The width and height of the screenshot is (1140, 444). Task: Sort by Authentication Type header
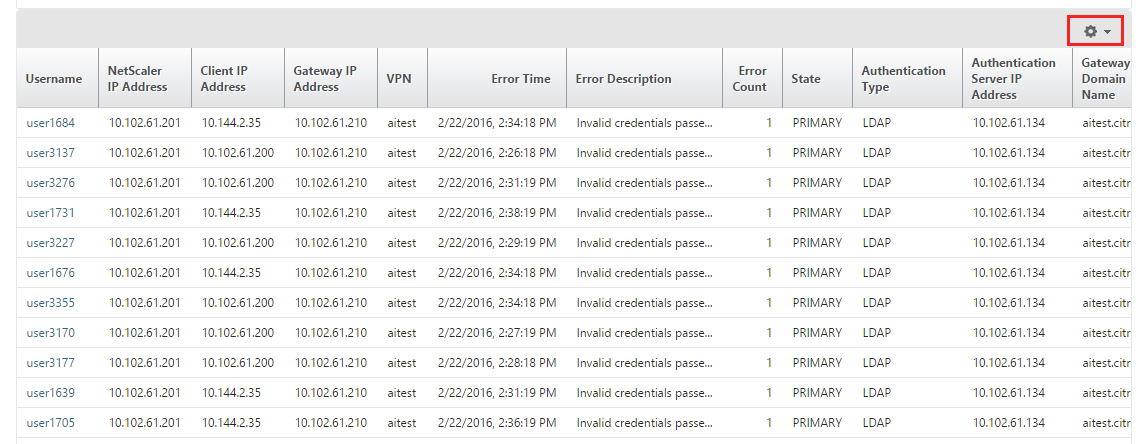coord(904,78)
